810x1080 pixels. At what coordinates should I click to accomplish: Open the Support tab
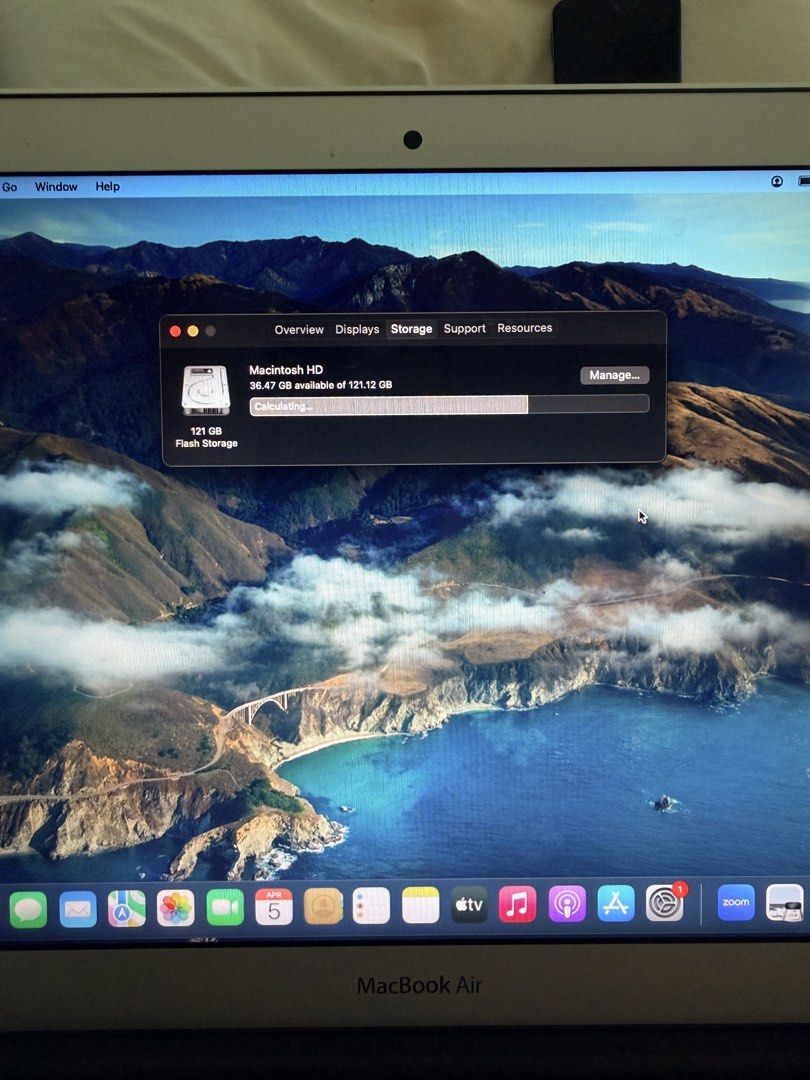(464, 329)
